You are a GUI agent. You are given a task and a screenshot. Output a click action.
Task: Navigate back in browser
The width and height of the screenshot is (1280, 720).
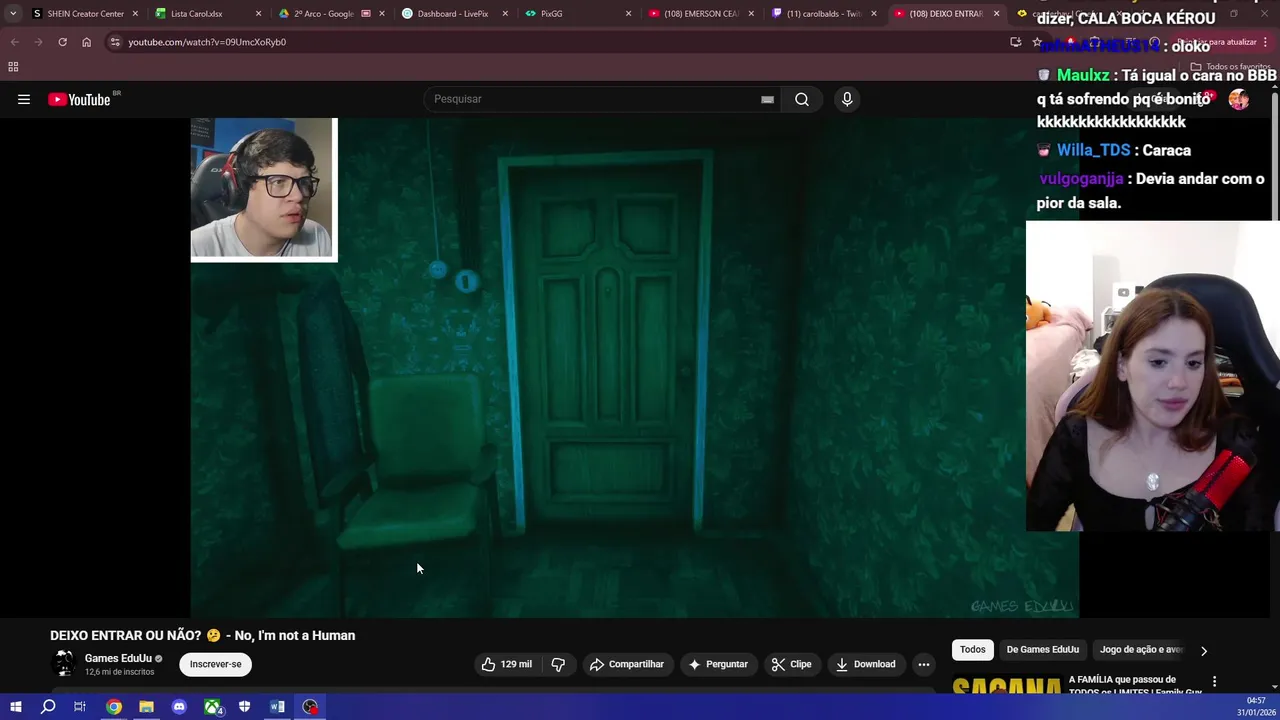pos(14,42)
